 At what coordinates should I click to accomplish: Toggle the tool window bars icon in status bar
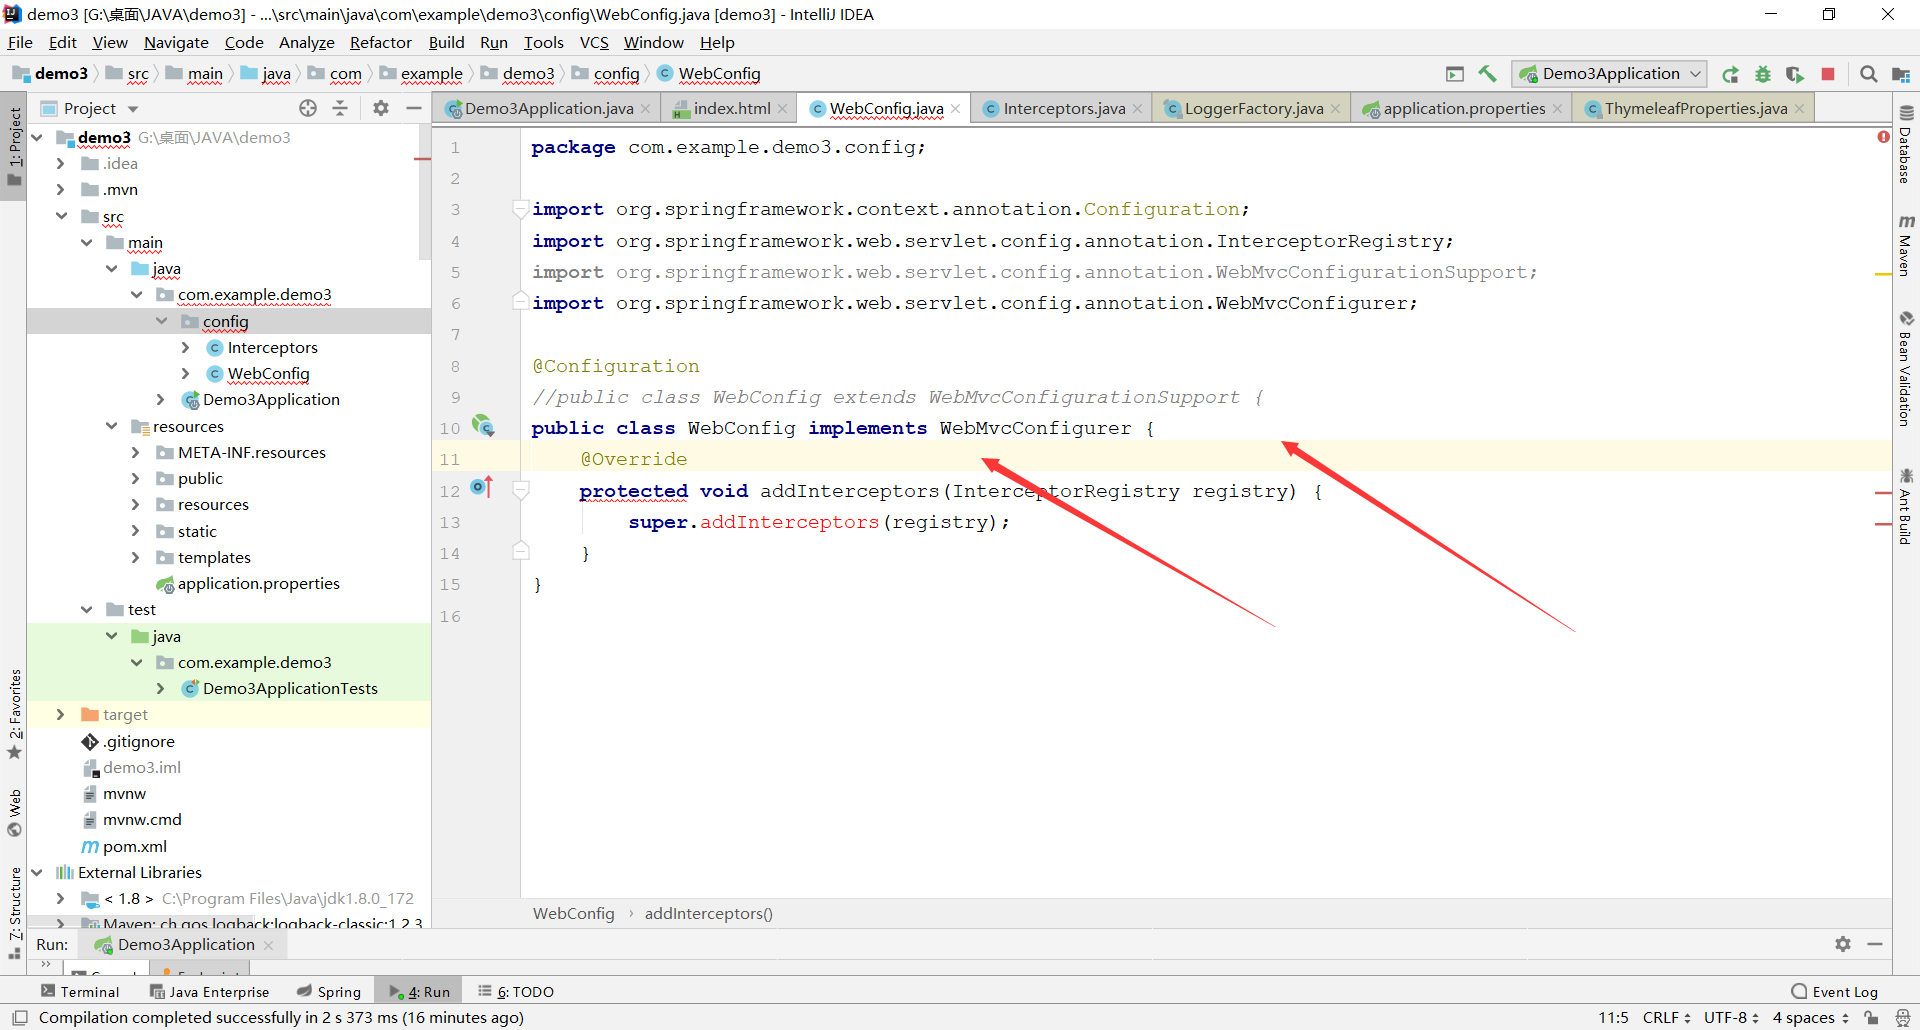20,1018
